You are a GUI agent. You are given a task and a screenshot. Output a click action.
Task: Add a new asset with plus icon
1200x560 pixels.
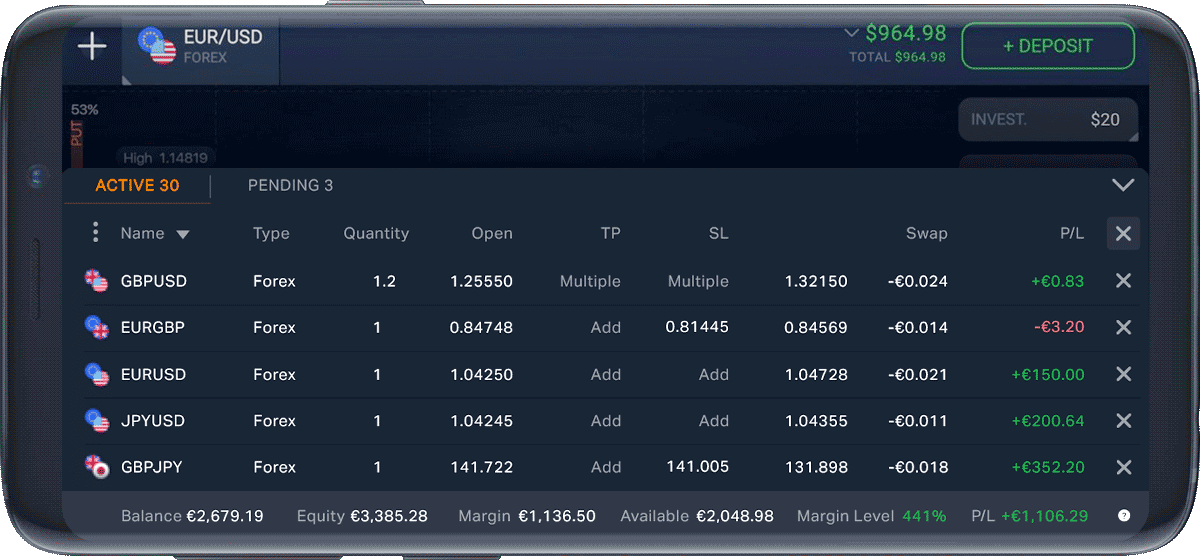pyautogui.click(x=92, y=46)
